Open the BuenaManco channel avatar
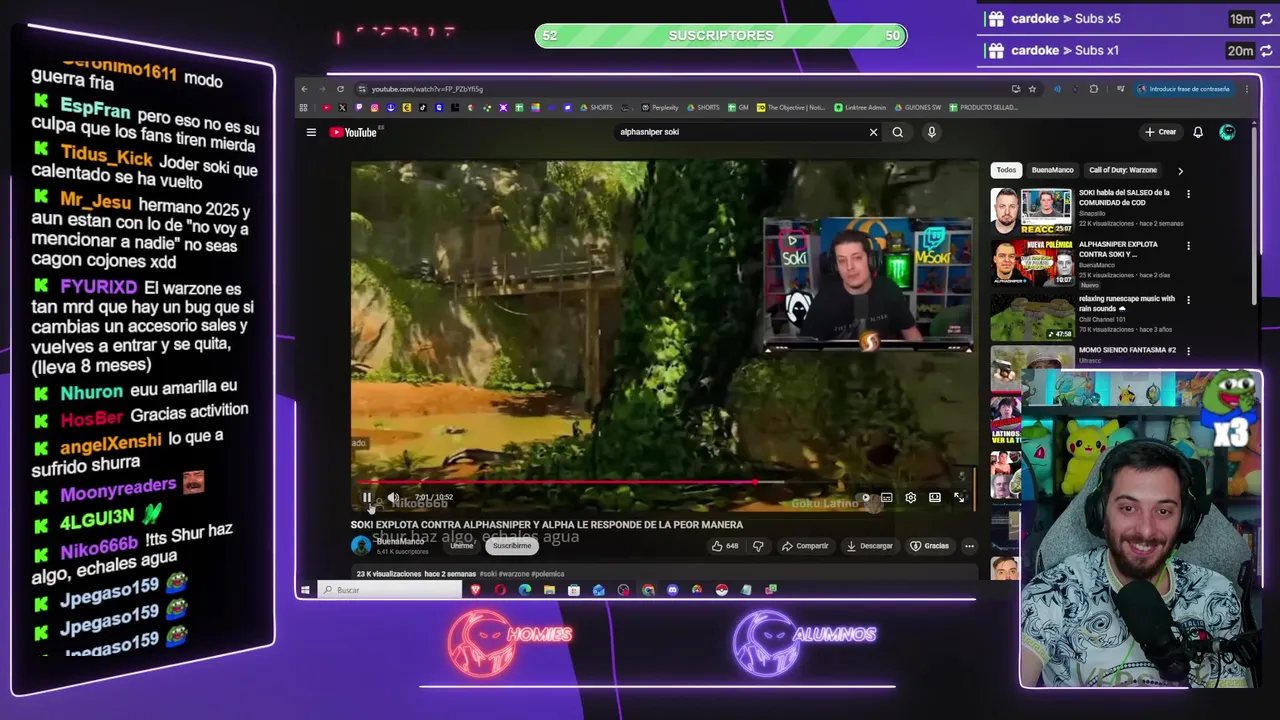1280x720 pixels. (361, 546)
